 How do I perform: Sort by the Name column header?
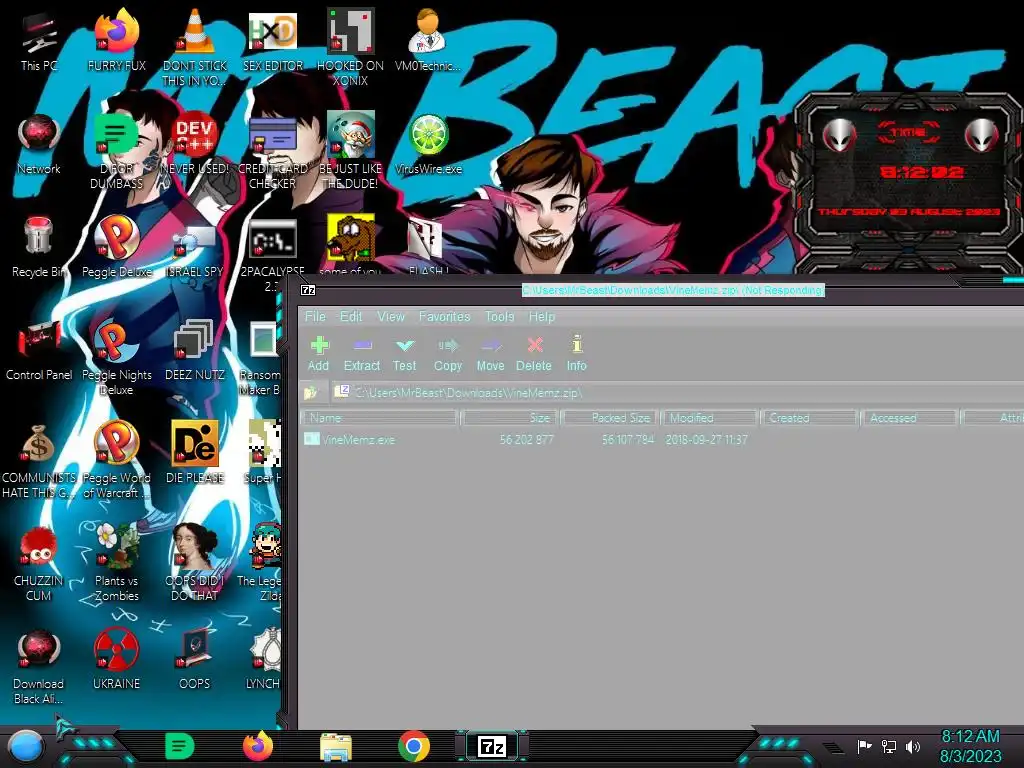coord(380,418)
